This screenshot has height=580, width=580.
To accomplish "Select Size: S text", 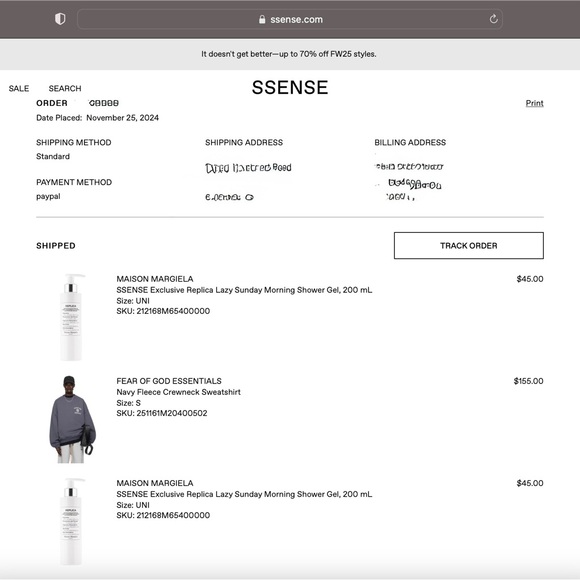I will click(x=129, y=403).
